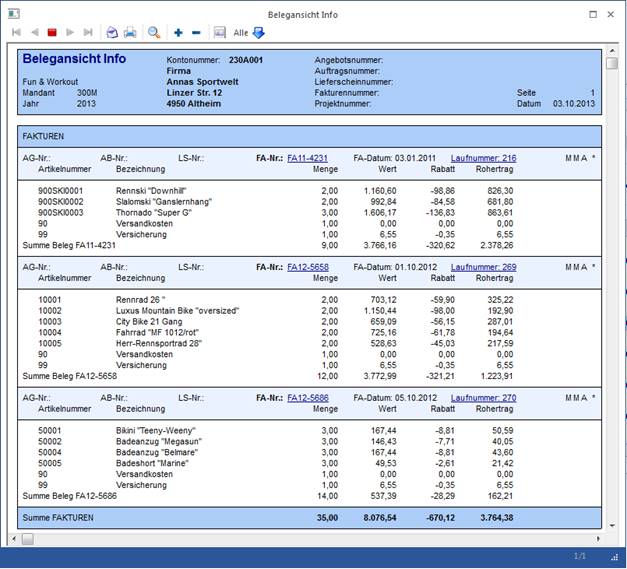Send report by e-mail icon
The height and width of the screenshot is (569, 627).
[112, 33]
